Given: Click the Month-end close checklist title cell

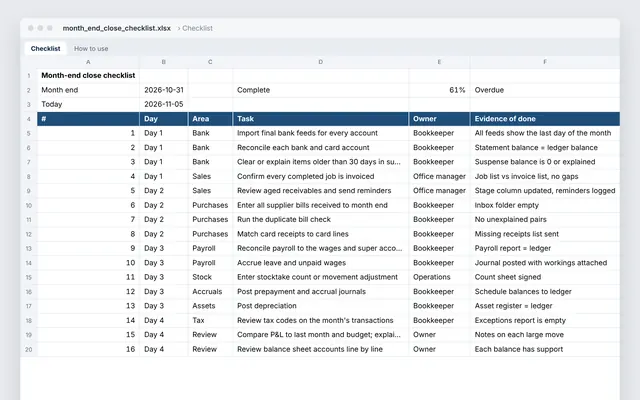Looking at the screenshot, I should pyautogui.click(x=88, y=76).
